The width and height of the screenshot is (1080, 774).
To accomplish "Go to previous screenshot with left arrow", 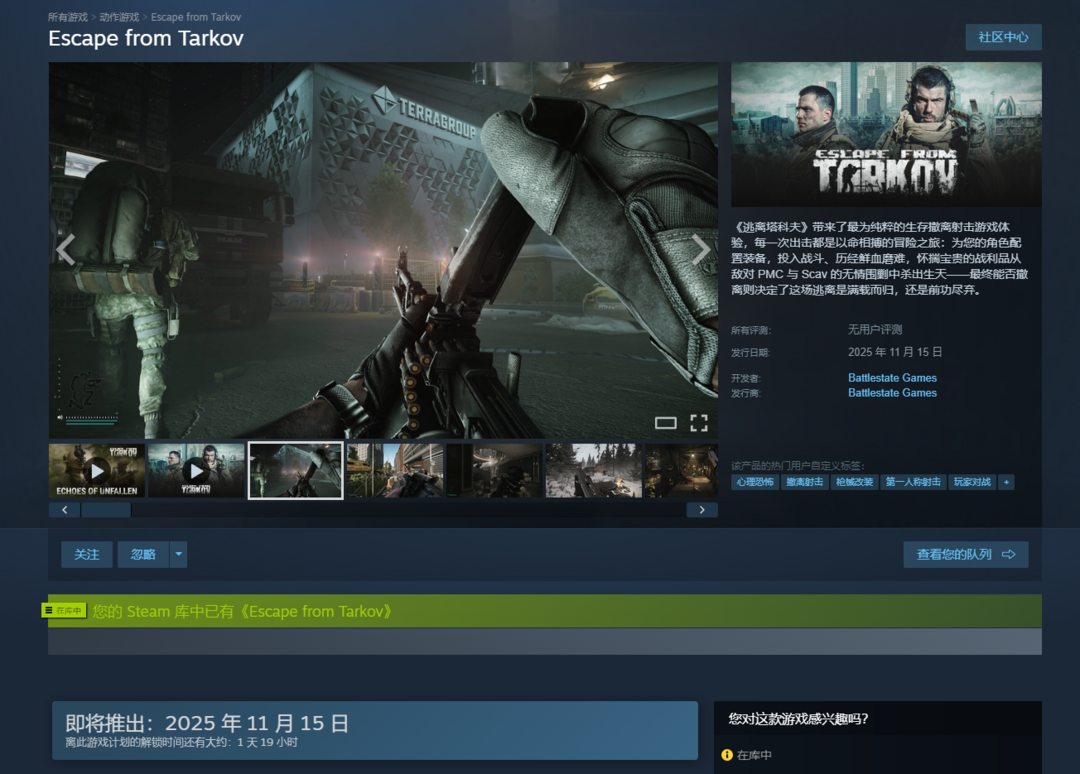I will pyautogui.click(x=66, y=249).
